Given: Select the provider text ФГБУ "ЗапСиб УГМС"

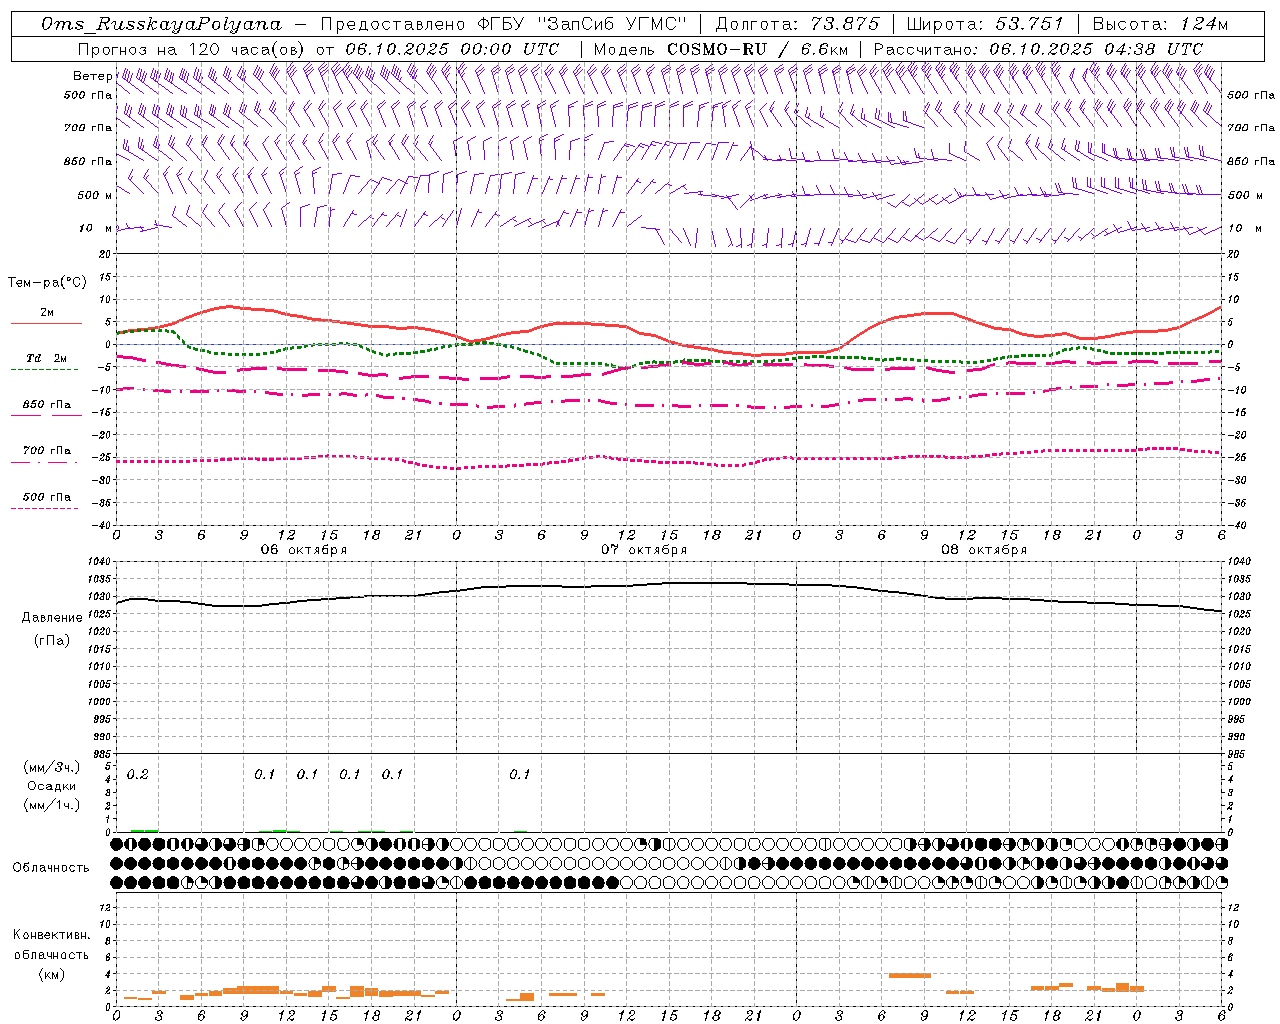Looking at the screenshot, I should tap(583, 24).
